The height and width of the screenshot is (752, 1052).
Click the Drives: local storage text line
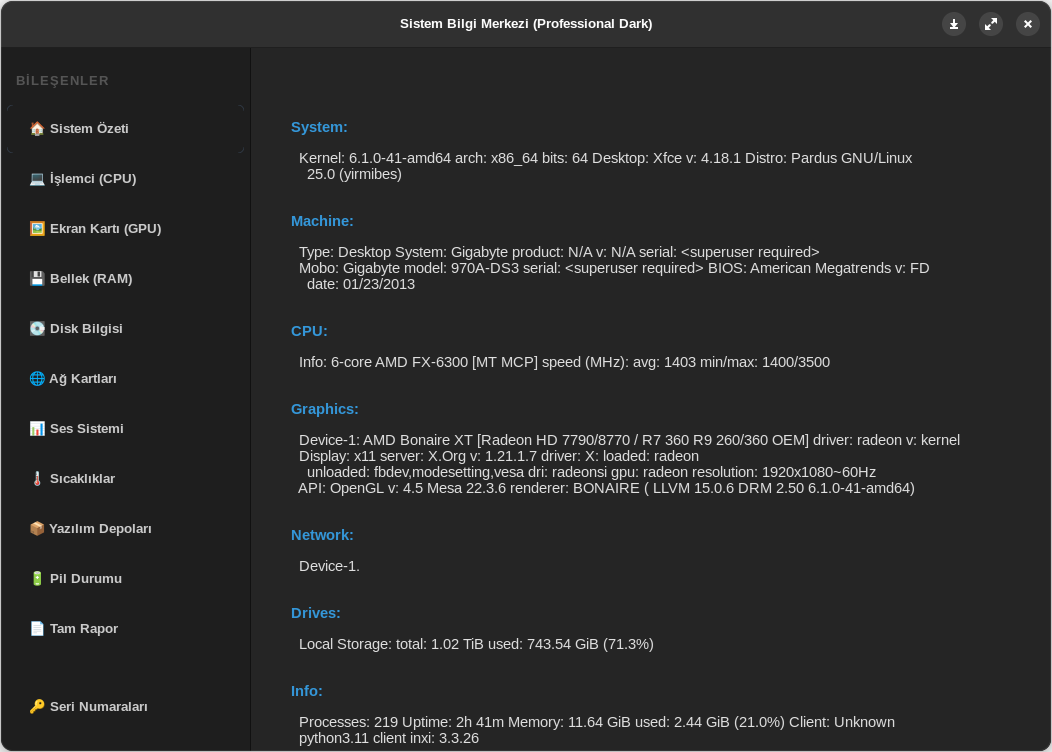pos(476,644)
